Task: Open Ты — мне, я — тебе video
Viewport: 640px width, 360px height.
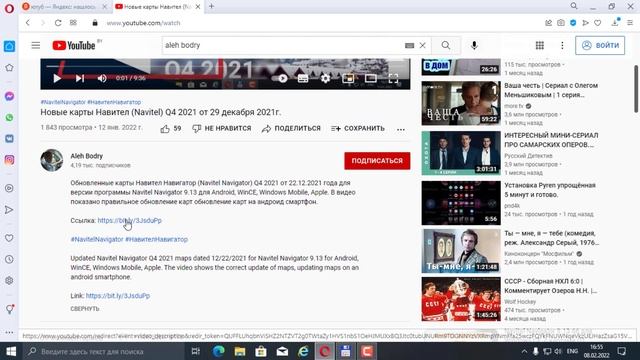Action: [461, 251]
